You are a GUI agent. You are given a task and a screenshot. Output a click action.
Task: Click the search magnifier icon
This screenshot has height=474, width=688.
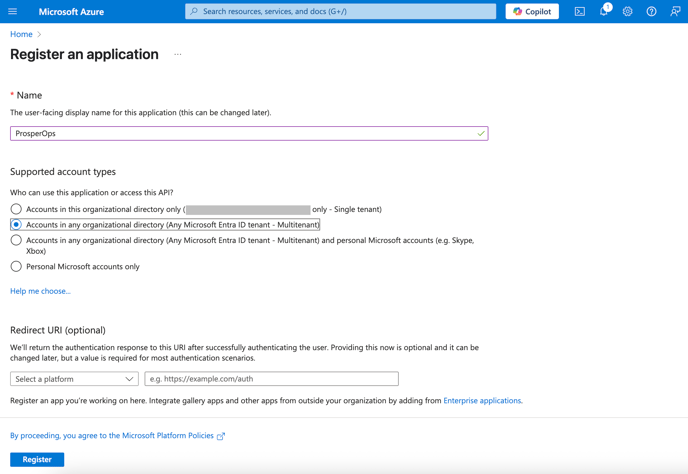[x=194, y=11]
